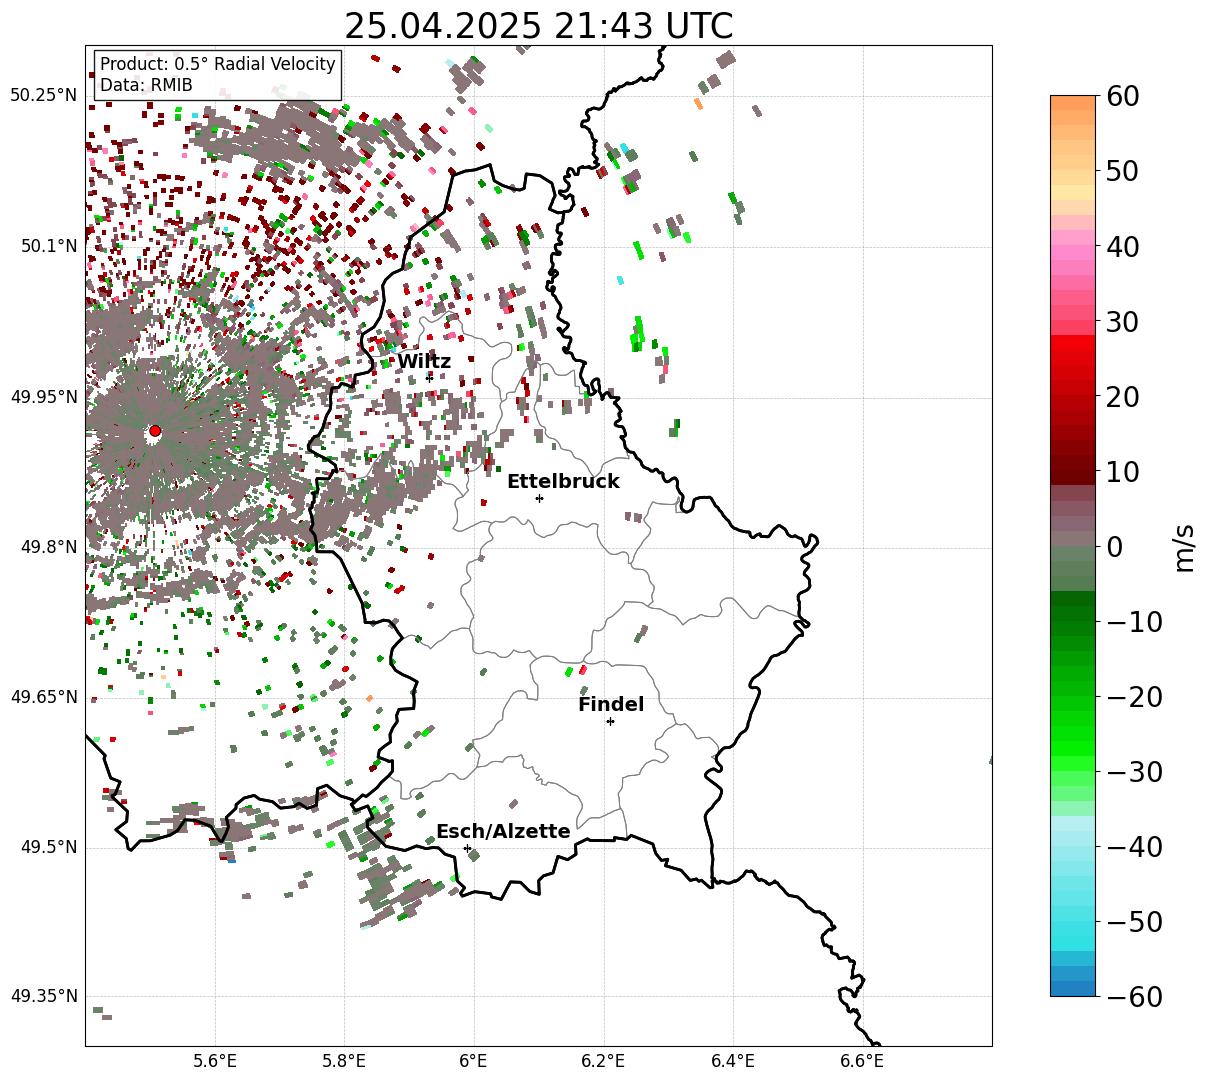1207x1081 pixels.
Task: Click the 49.95°N latitude tick label
Action: [43, 397]
